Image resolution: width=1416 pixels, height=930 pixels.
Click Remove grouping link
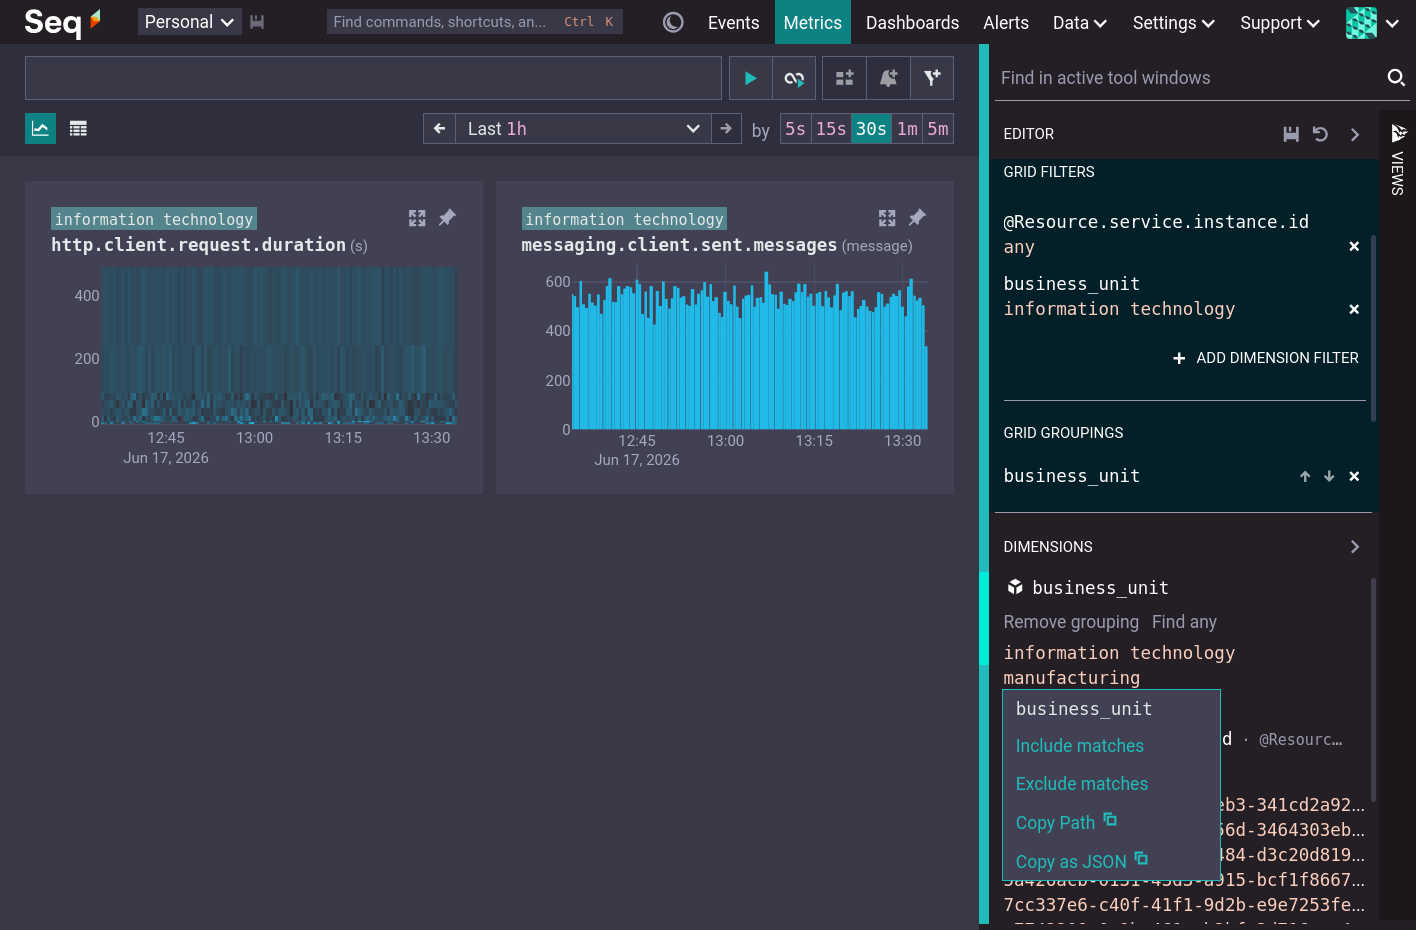pyautogui.click(x=1071, y=622)
